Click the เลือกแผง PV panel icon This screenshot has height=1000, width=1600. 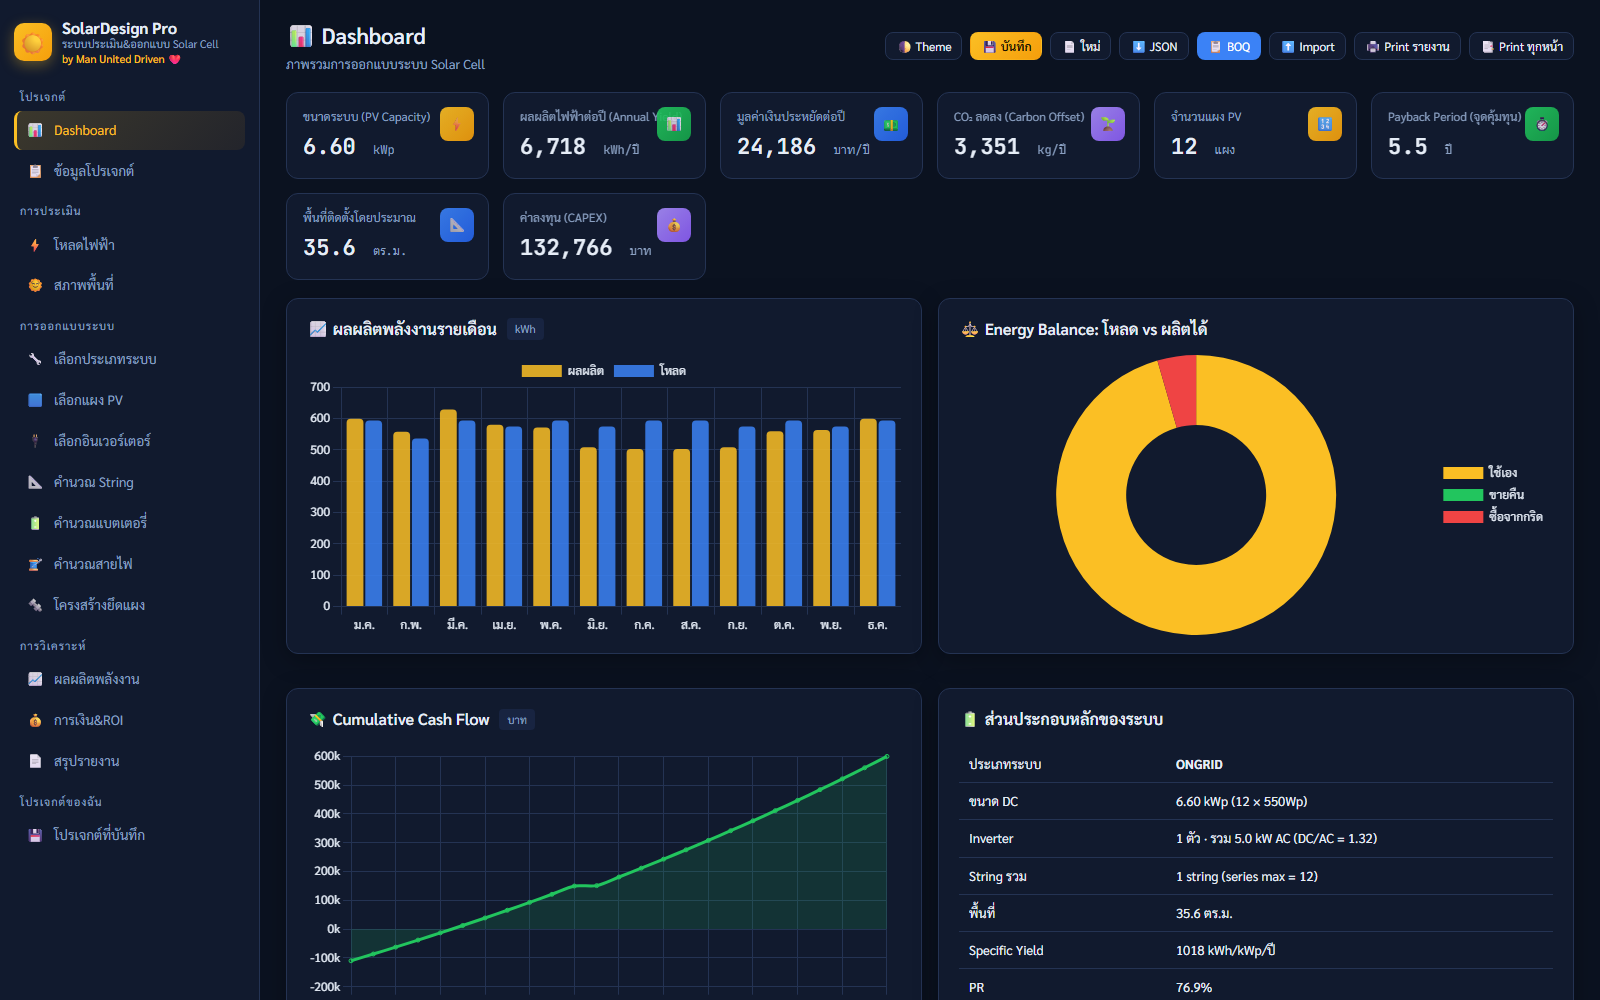35,400
